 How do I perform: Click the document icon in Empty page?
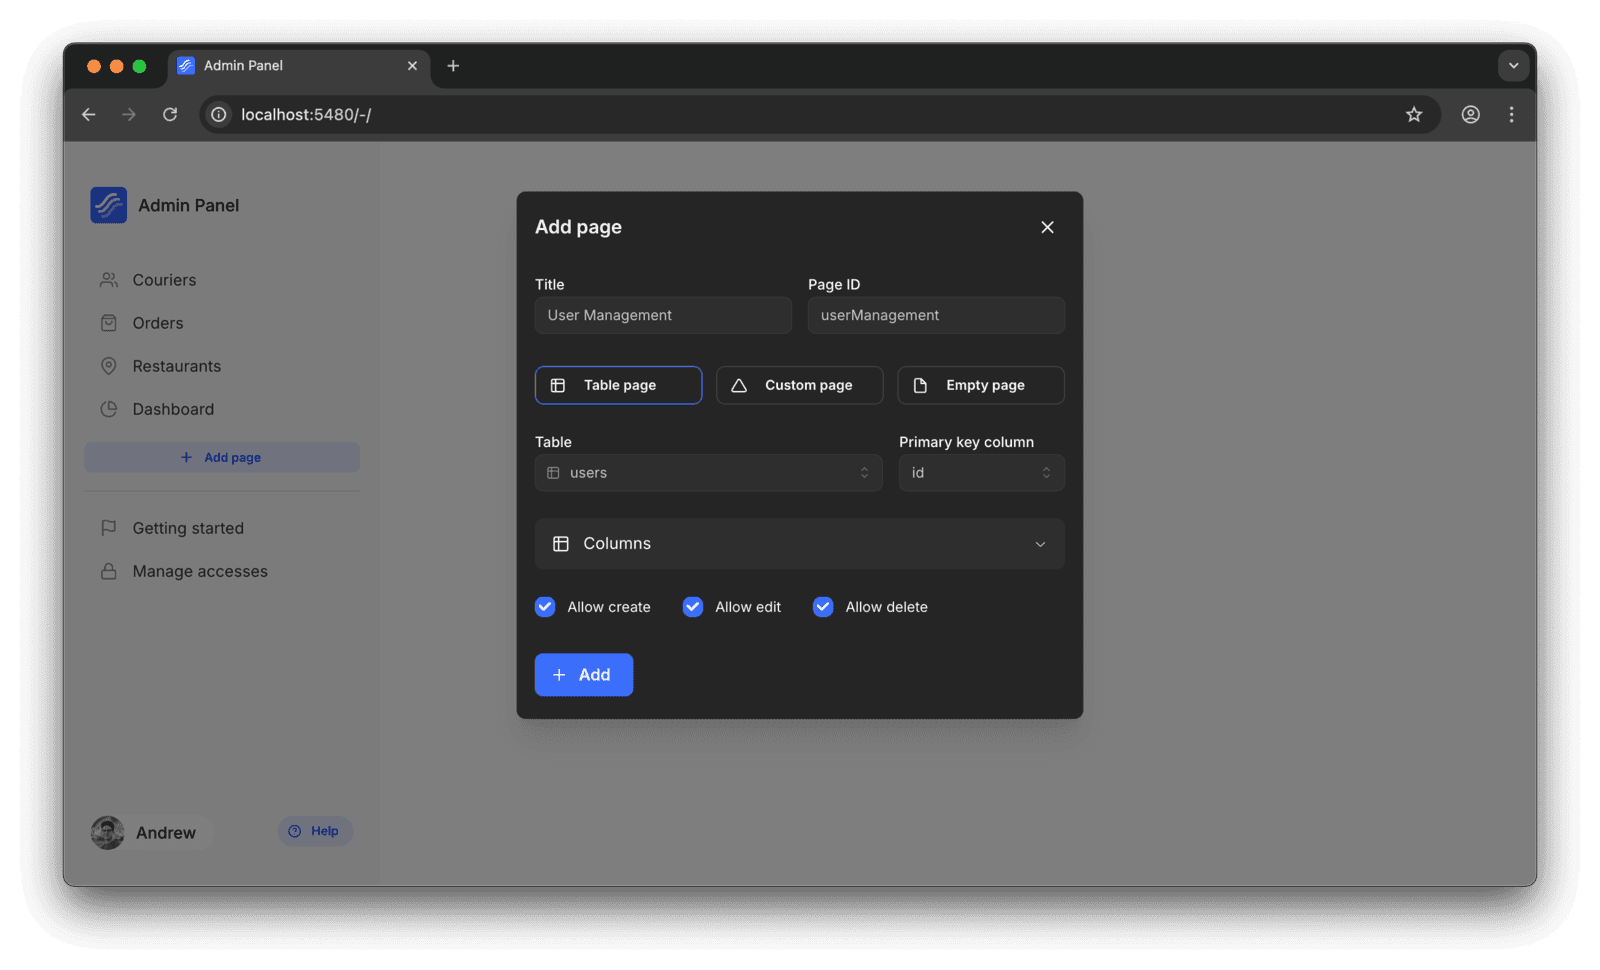pyautogui.click(x=920, y=385)
